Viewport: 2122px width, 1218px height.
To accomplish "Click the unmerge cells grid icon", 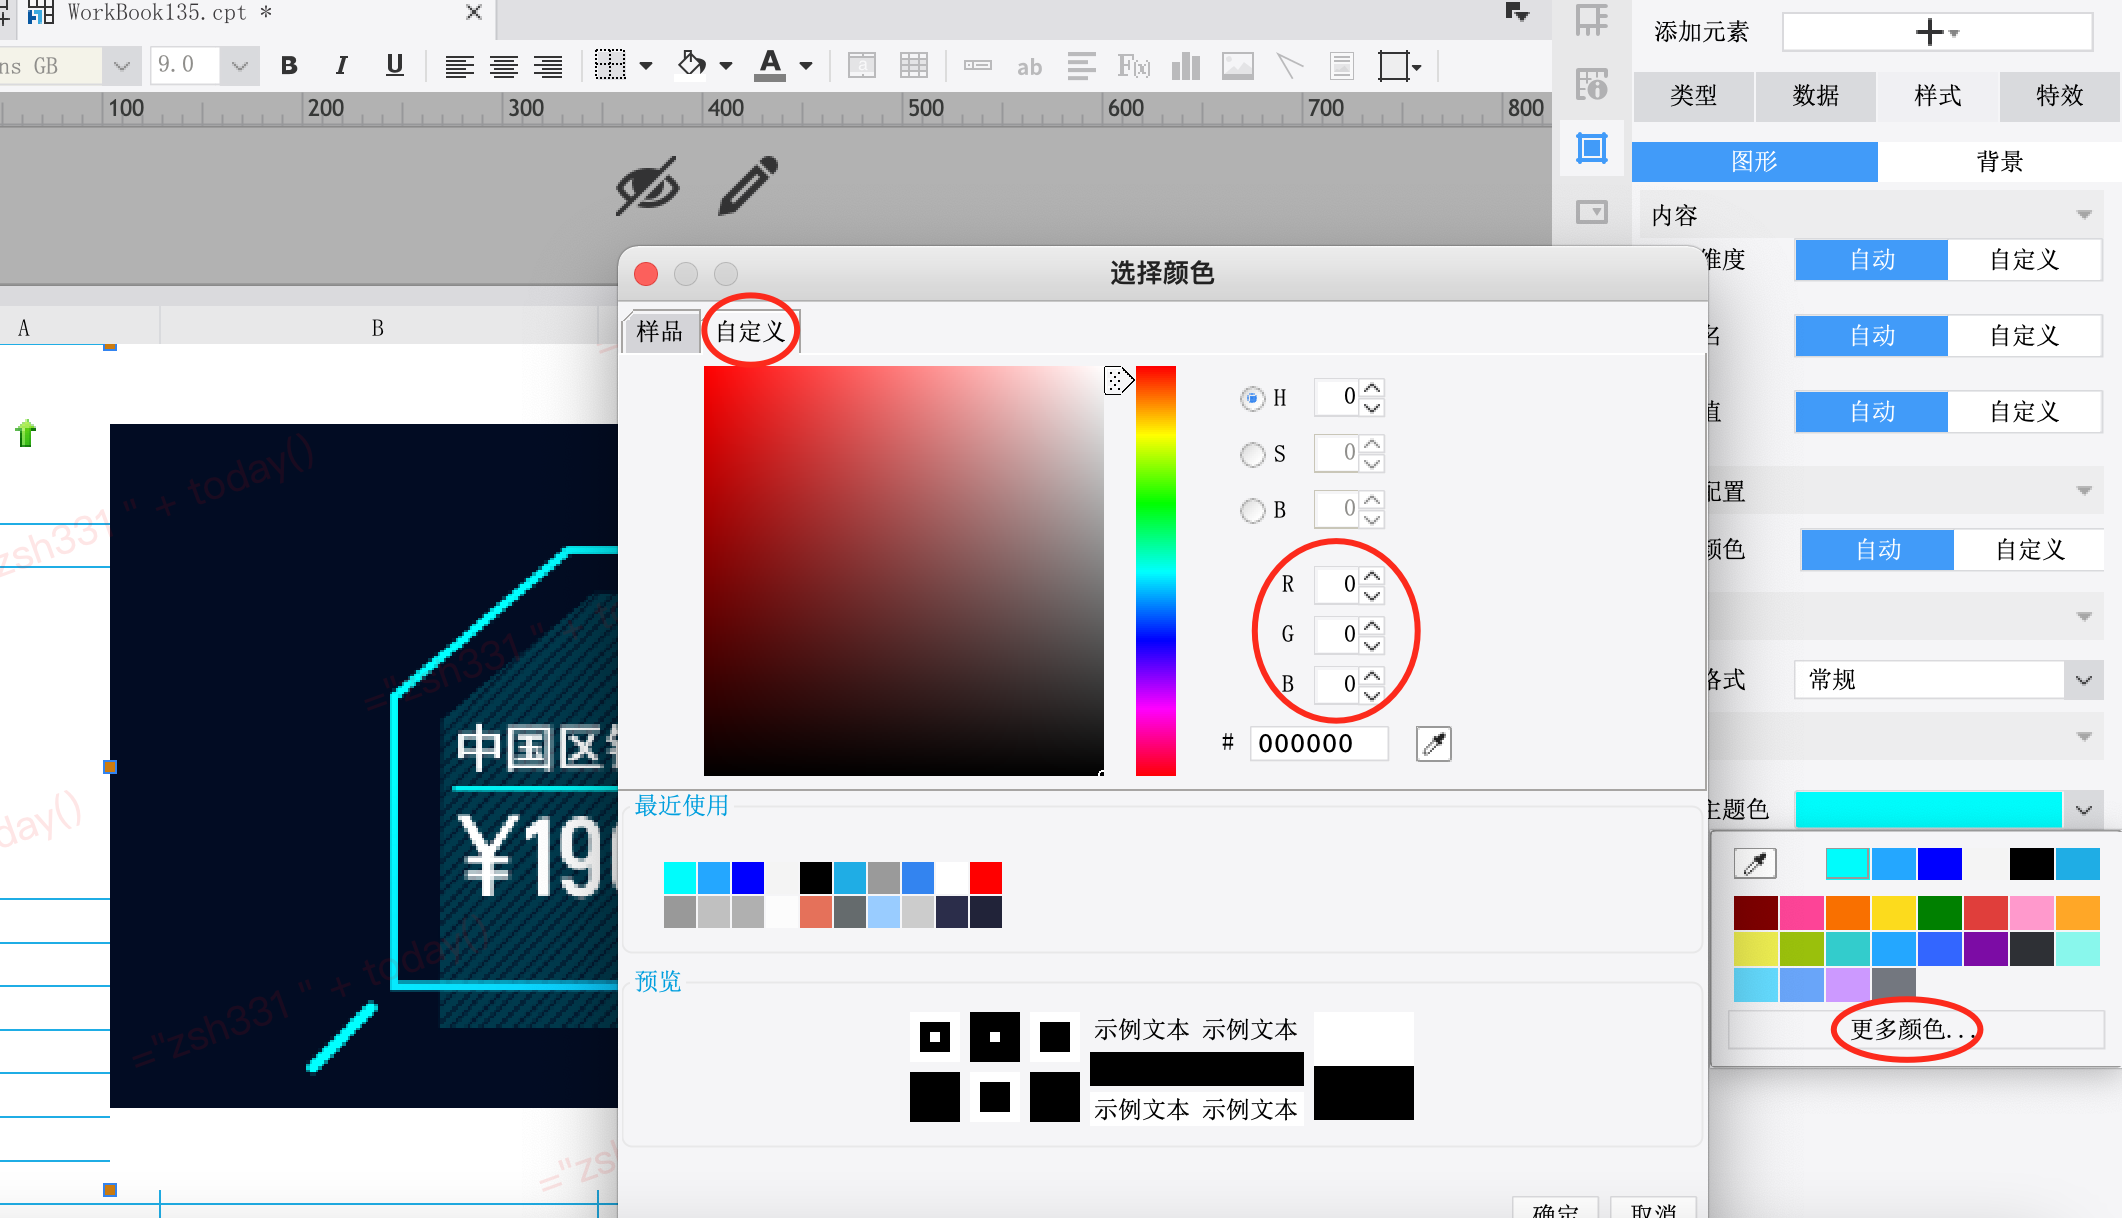I will (x=914, y=66).
